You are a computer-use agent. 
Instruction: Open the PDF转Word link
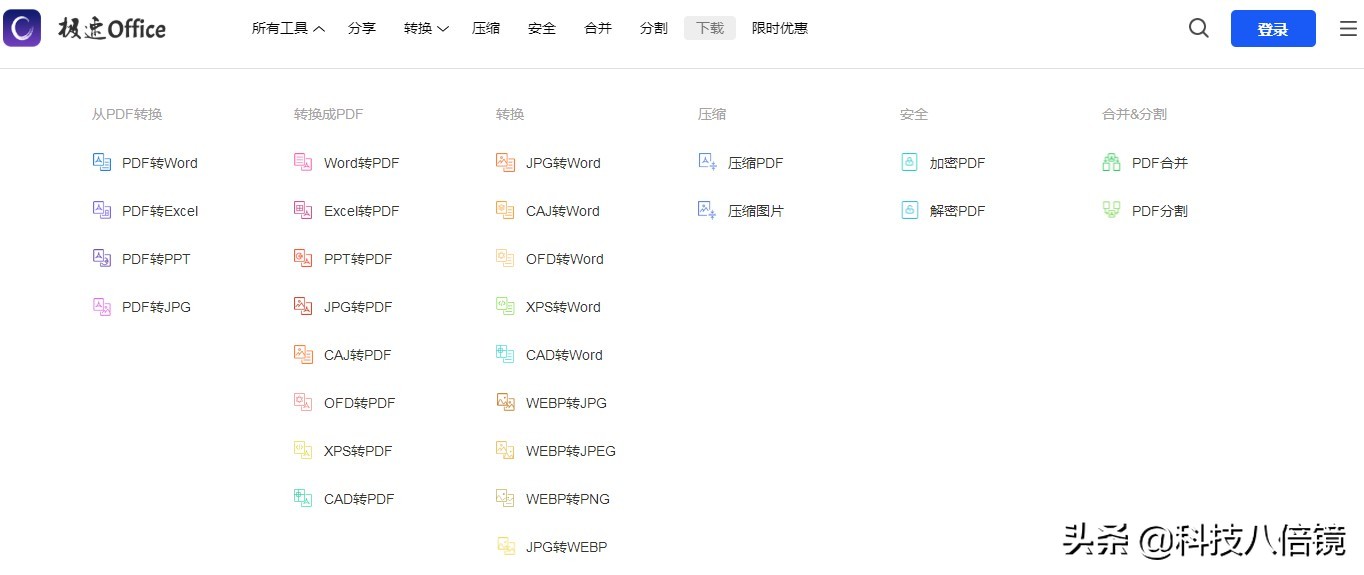coord(160,163)
